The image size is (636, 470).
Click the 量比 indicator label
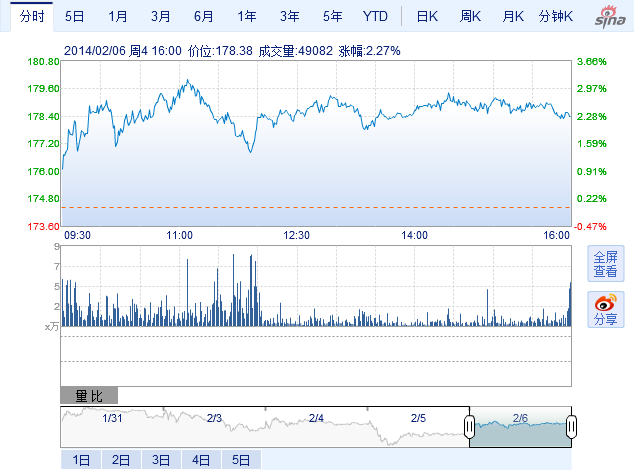(89, 396)
